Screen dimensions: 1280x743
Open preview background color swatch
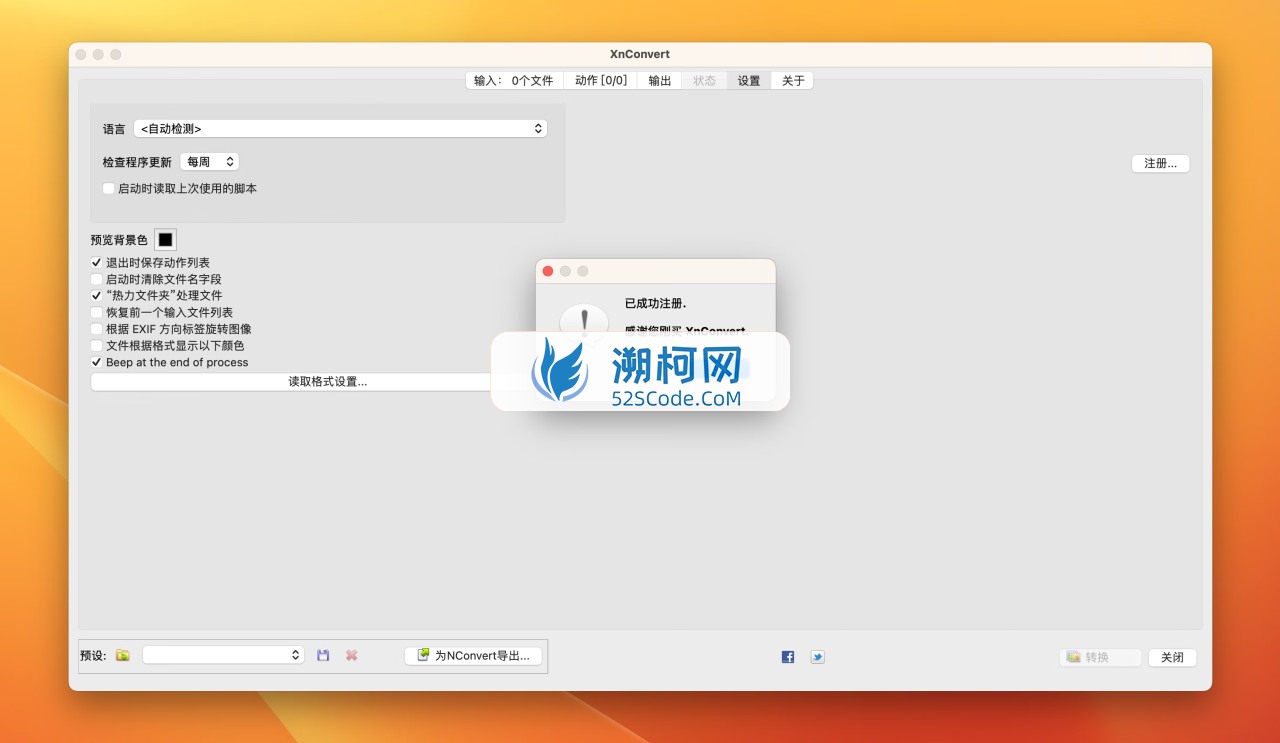click(x=165, y=240)
